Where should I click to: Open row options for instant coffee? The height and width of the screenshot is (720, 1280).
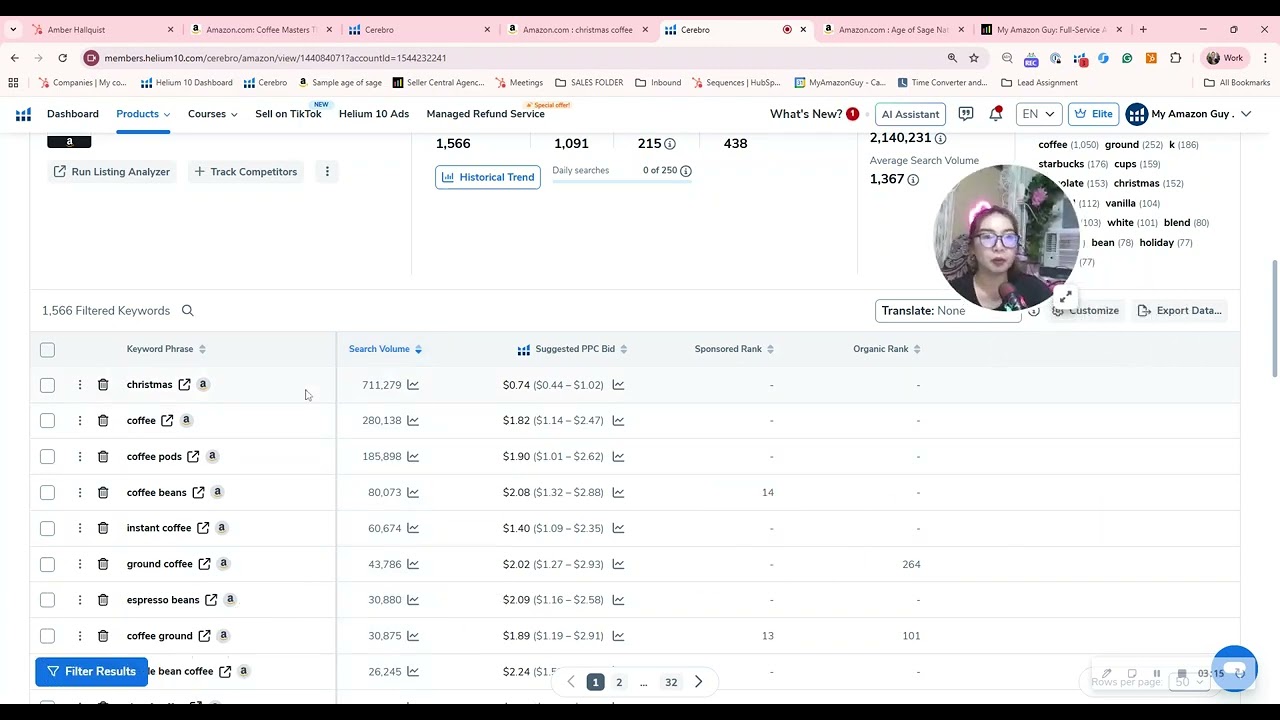[x=80, y=528]
